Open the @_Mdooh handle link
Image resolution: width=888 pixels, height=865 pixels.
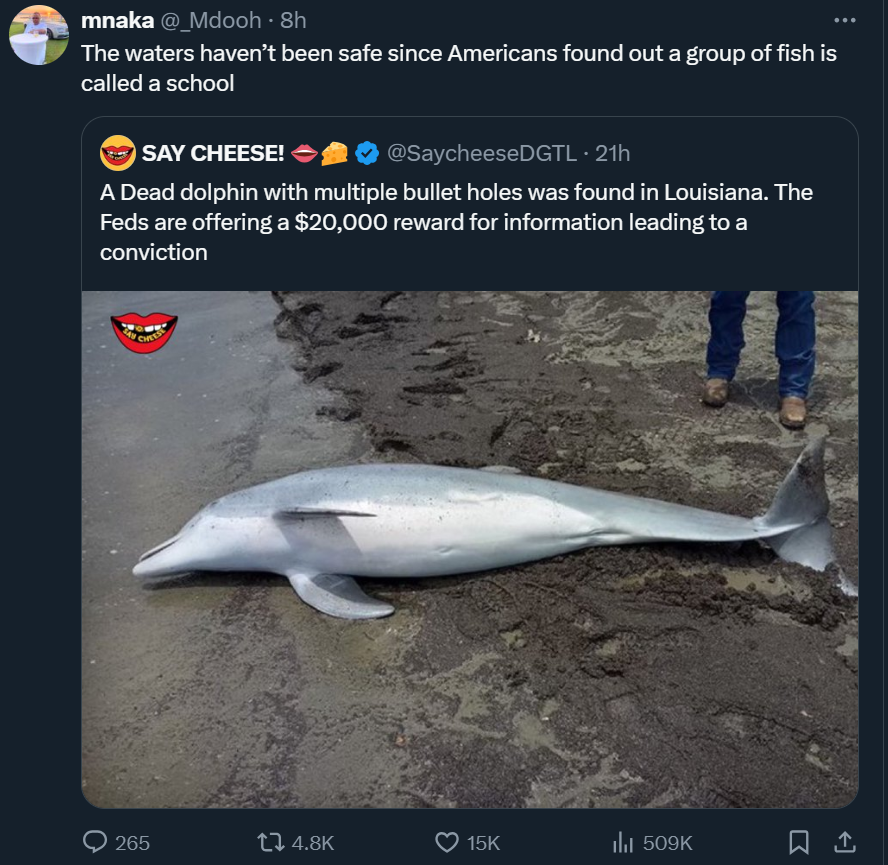[x=211, y=21]
